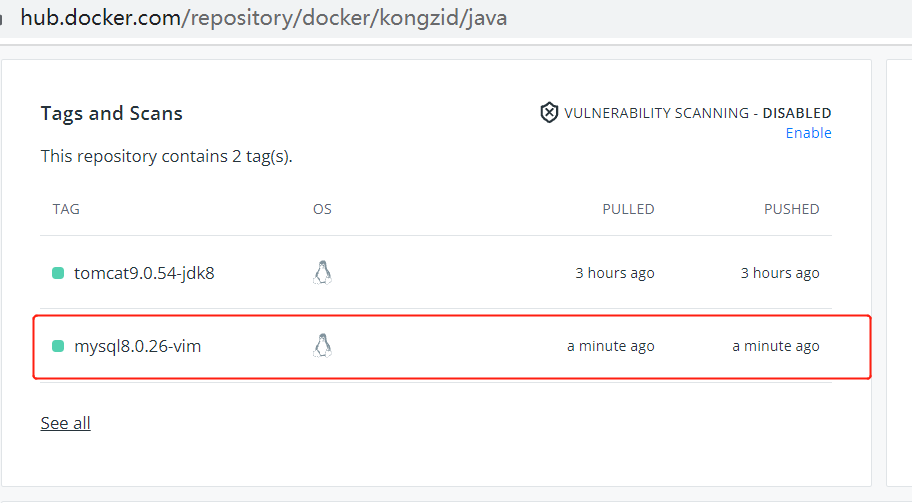The width and height of the screenshot is (912, 503).
Task: Click pulled time for mysql8.0.26-vim row
Action: tap(610, 346)
